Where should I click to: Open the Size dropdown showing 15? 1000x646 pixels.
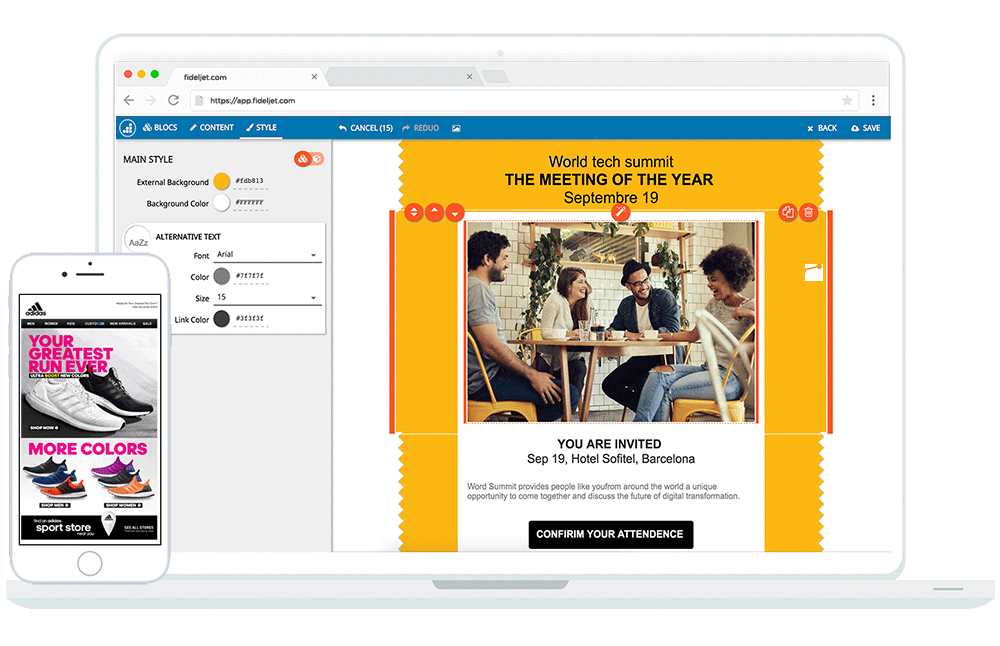tap(267, 298)
